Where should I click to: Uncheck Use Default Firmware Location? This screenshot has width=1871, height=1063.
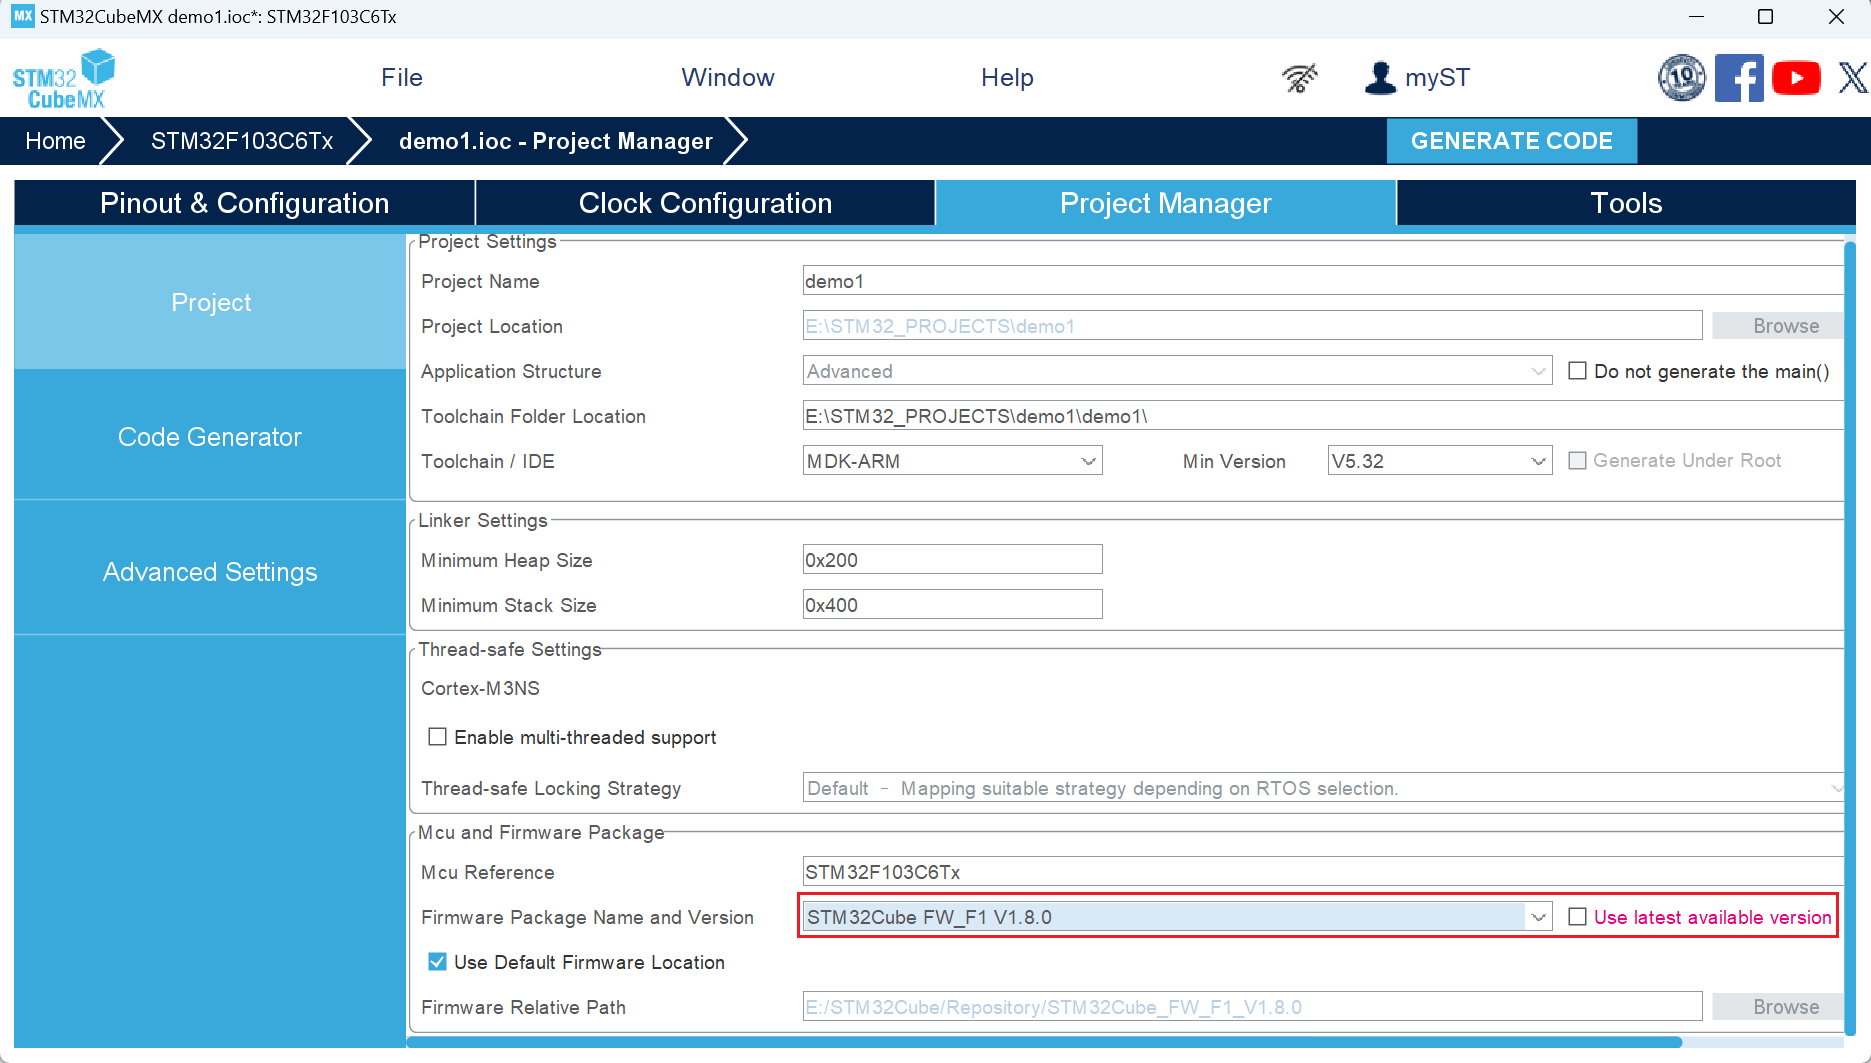click(437, 962)
